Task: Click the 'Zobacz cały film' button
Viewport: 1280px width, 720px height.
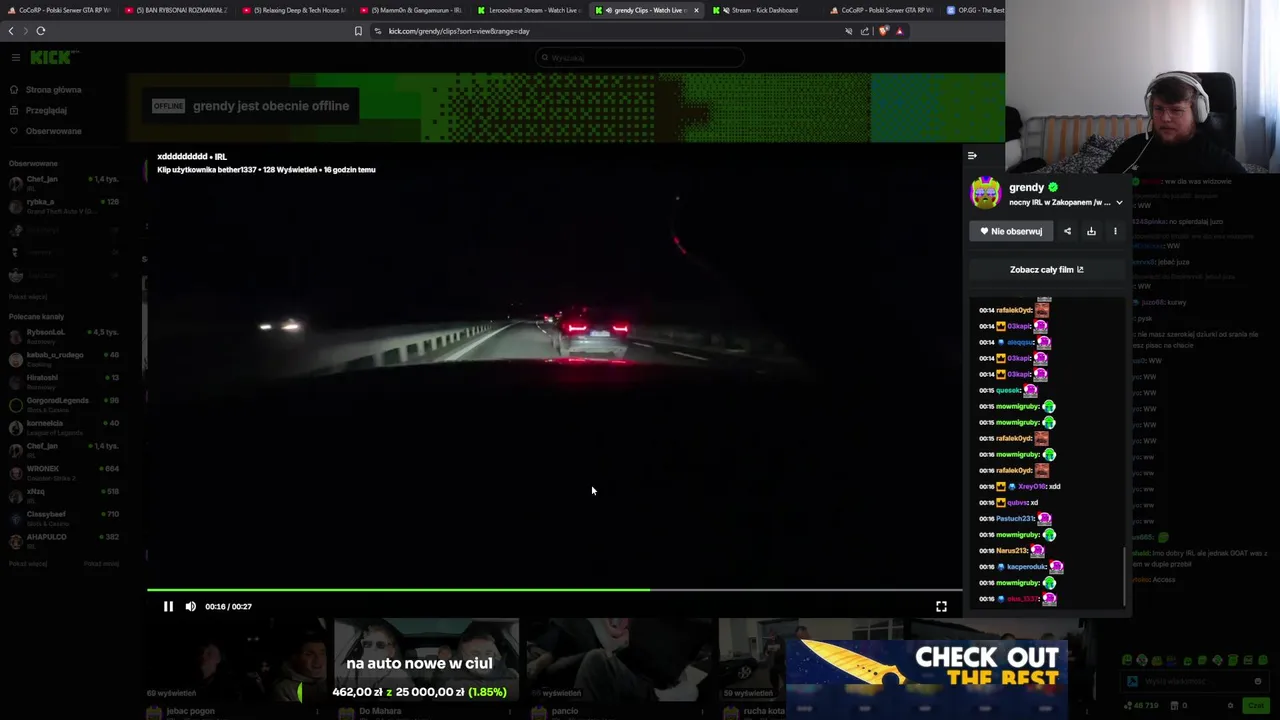Action: tap(1046, 269)
